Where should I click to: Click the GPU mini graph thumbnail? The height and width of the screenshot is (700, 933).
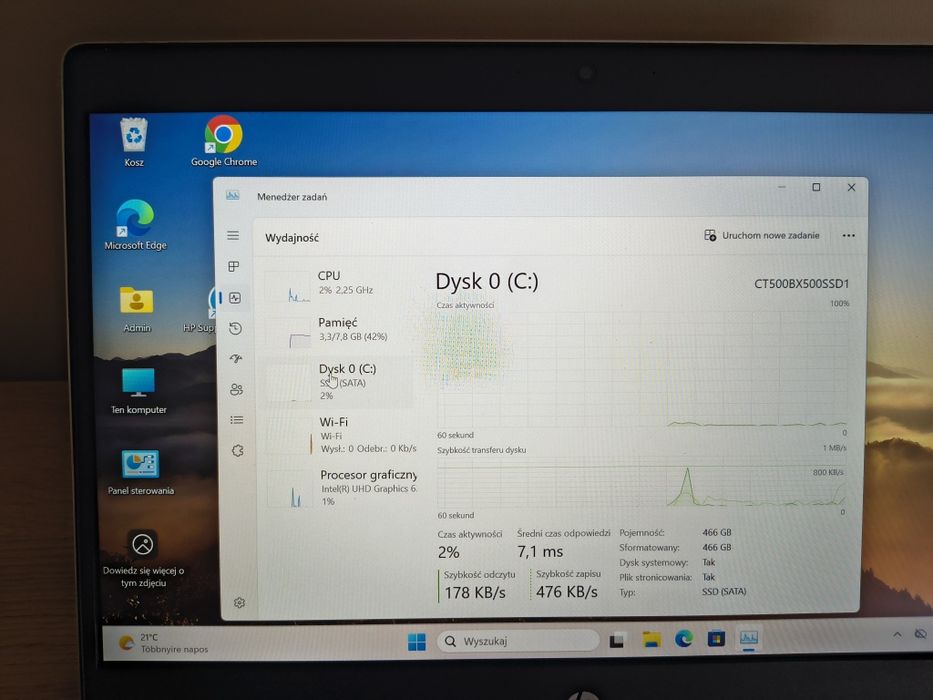tap(290, 489)
